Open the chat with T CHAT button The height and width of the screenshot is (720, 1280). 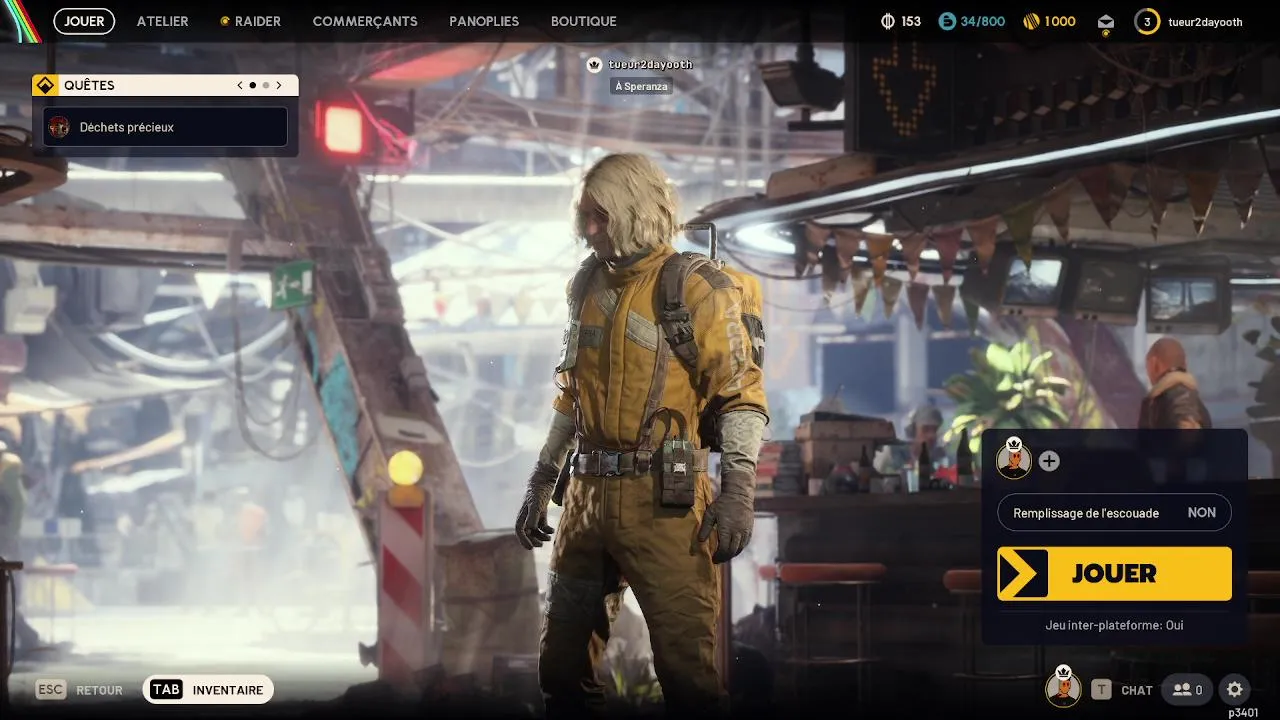pyautogui.click(x=1122, y=690)
